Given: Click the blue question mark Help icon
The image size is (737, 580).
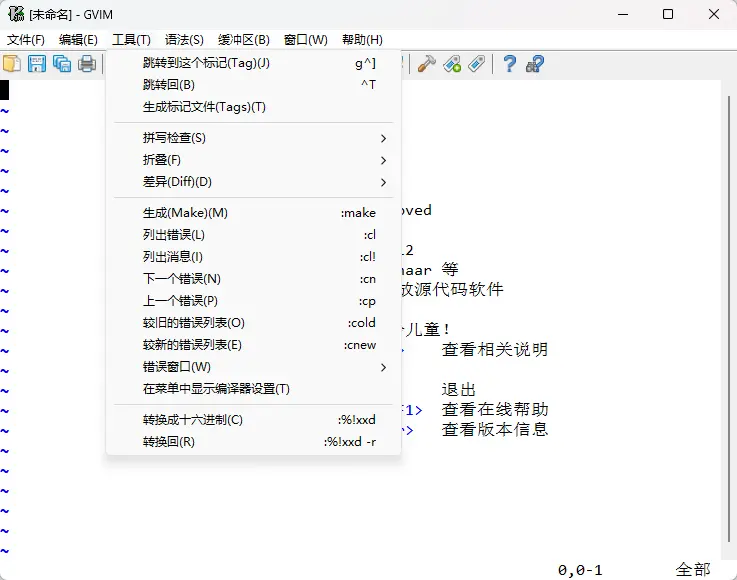Looking at the screenshot, I should 510,63.
